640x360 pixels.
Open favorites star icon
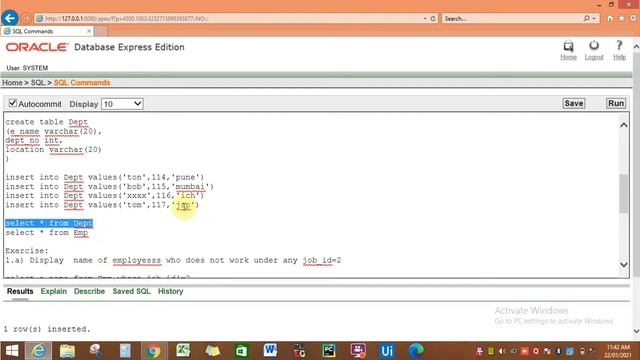622,18
